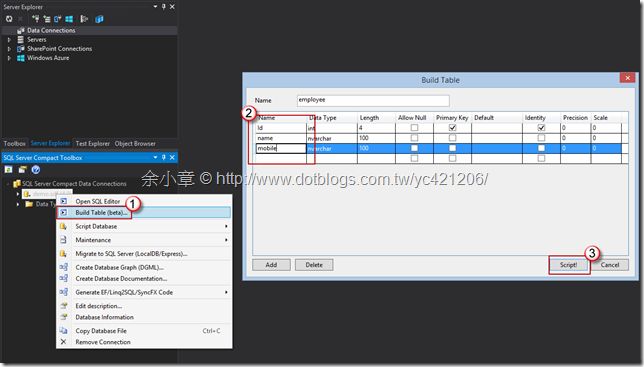This screenshot has width=644, height=367.
Task: Choose Build Table (beta) menu entry
Action: (x=144, y=213)
